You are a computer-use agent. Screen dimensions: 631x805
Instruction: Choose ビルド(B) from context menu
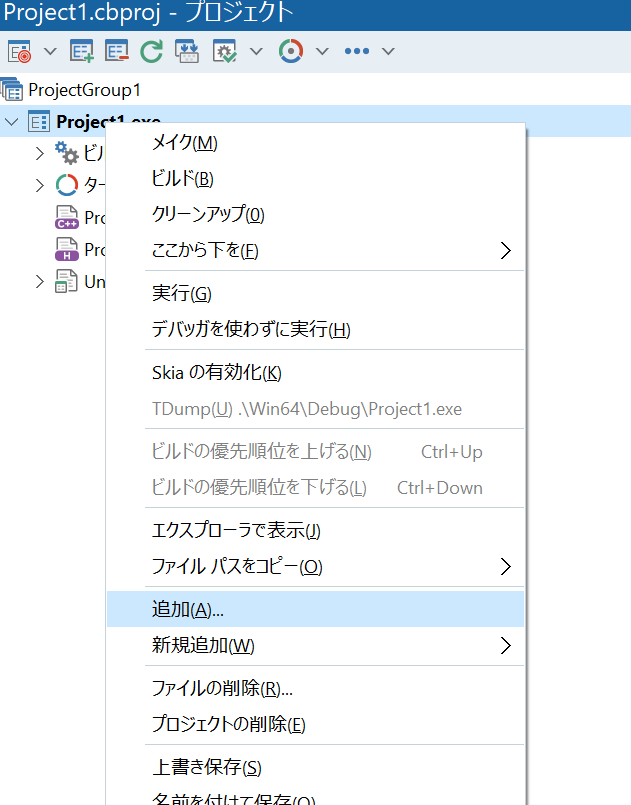click(x=182, y=179)
